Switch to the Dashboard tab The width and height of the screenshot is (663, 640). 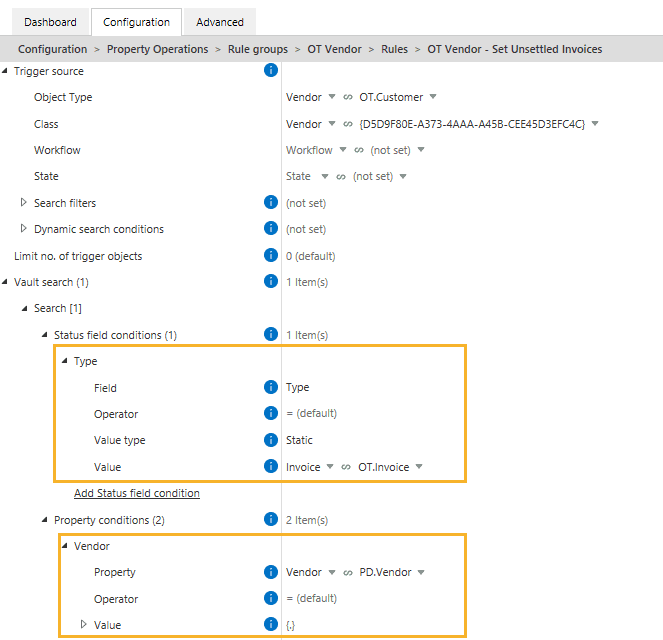[50, 22]
